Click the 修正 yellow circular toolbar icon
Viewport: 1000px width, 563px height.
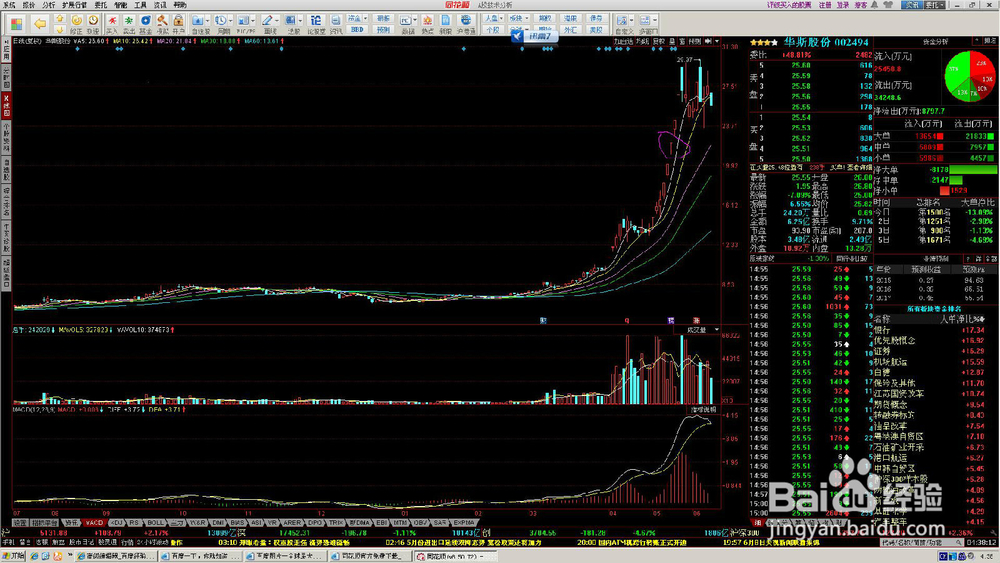tap(77, 24)
